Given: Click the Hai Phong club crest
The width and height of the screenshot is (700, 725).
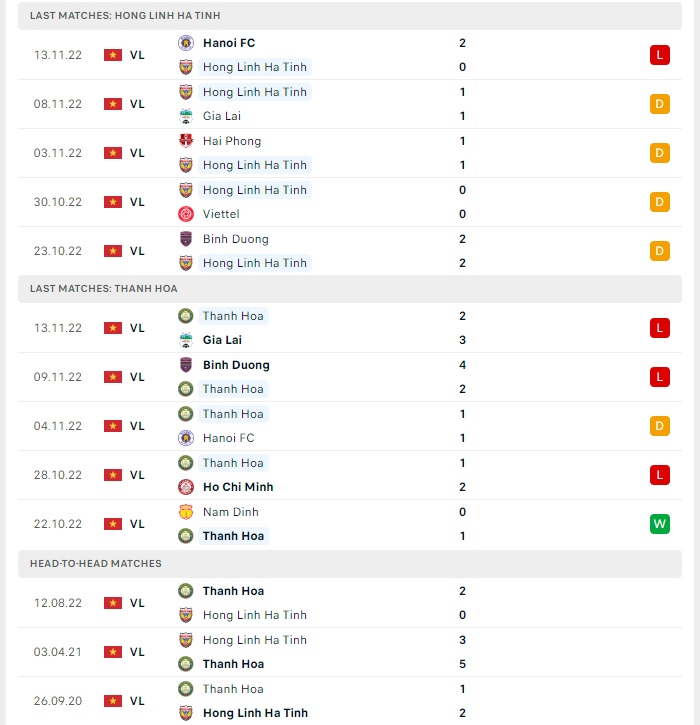Looking at the screenshot, I should click(x=186, y=141).
